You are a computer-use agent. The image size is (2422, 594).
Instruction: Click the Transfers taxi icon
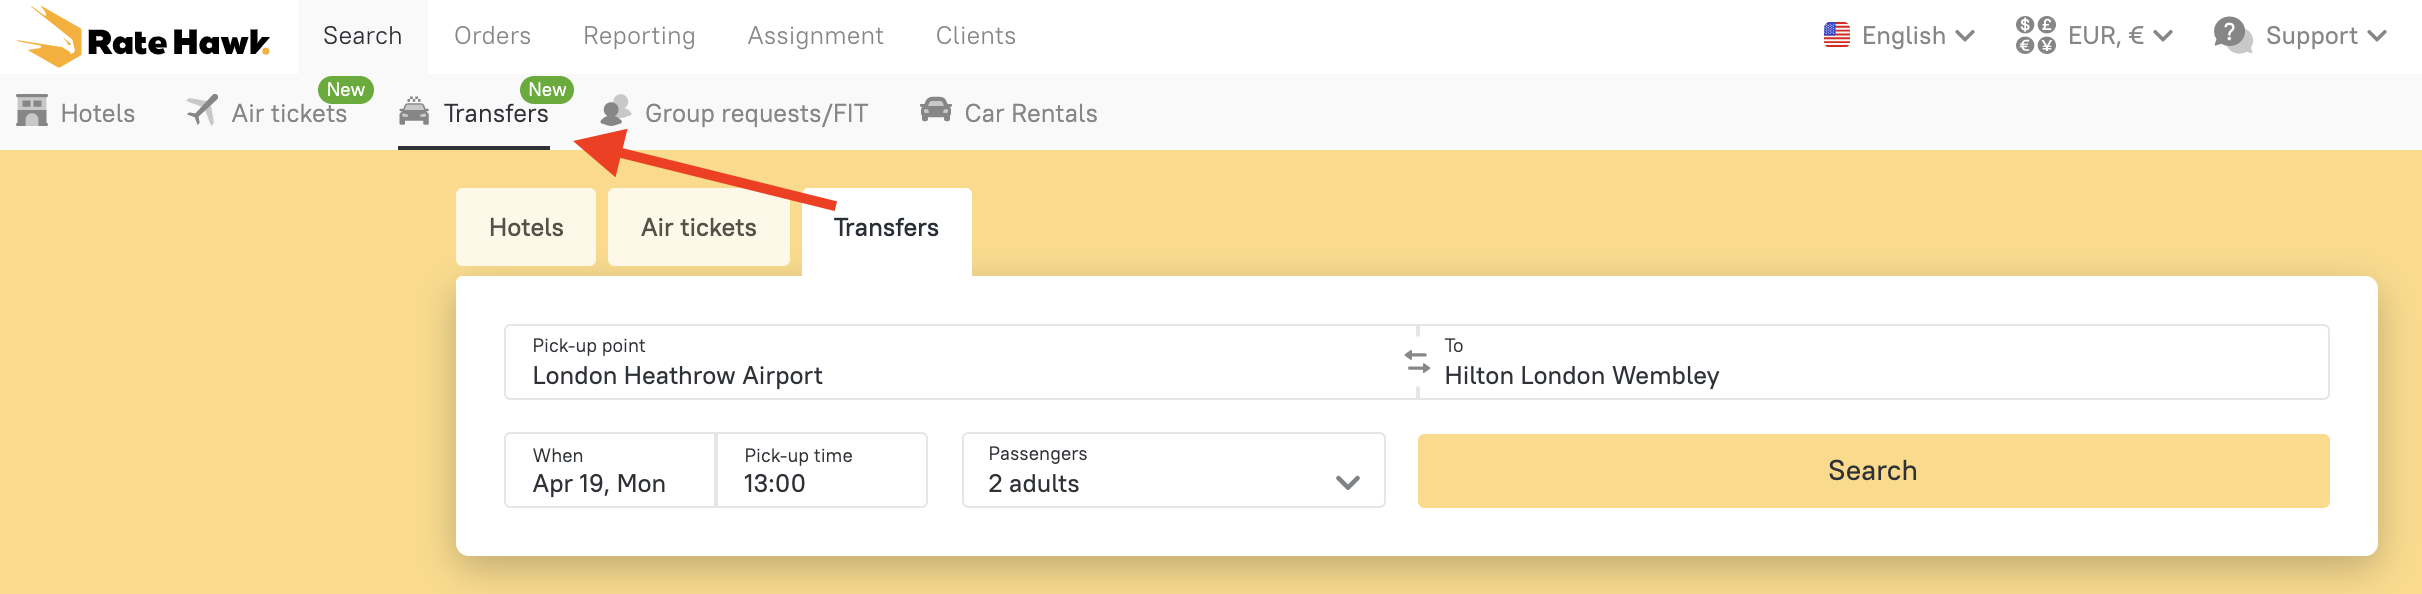[x=414, y=110]
